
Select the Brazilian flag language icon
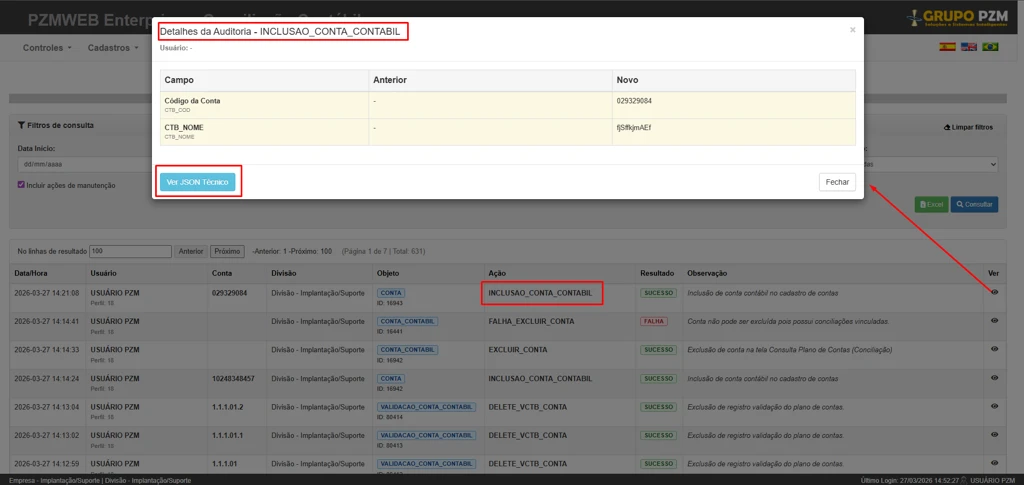point(990,47)
